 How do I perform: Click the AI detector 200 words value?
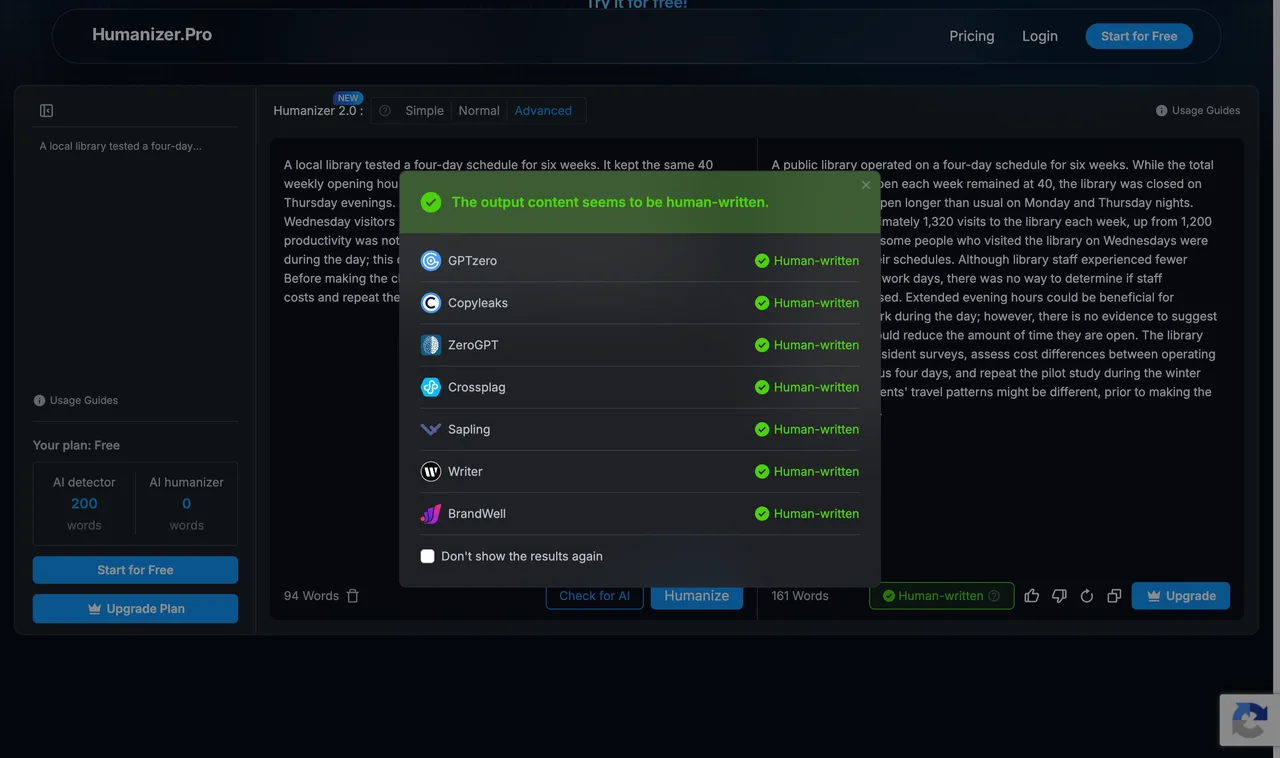click(x=84, y=504)
